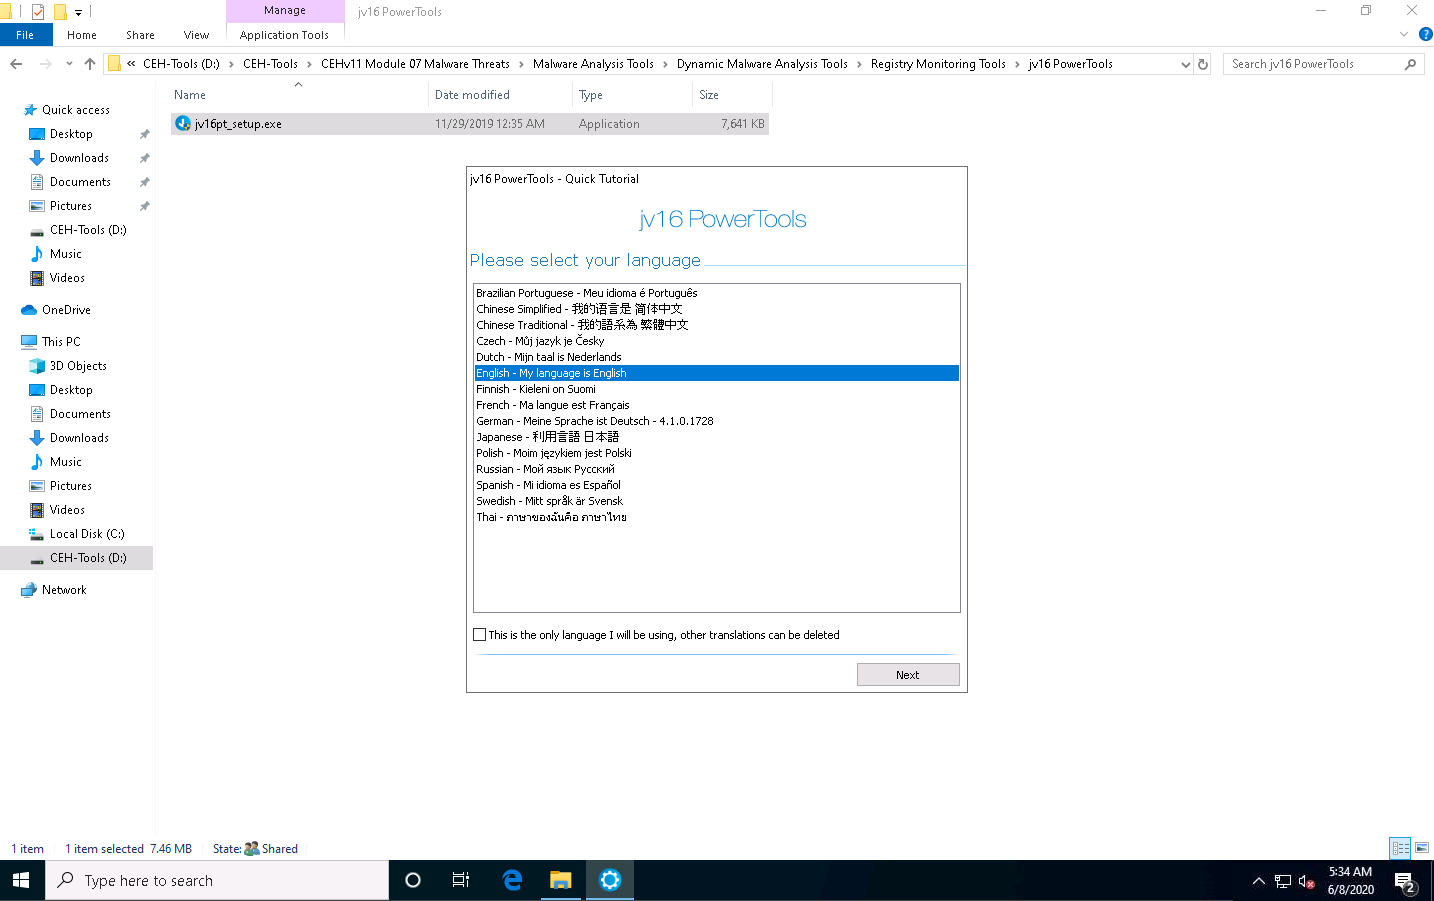Open the Application Tools tab
1434x901 pixels.
[284, 35]
